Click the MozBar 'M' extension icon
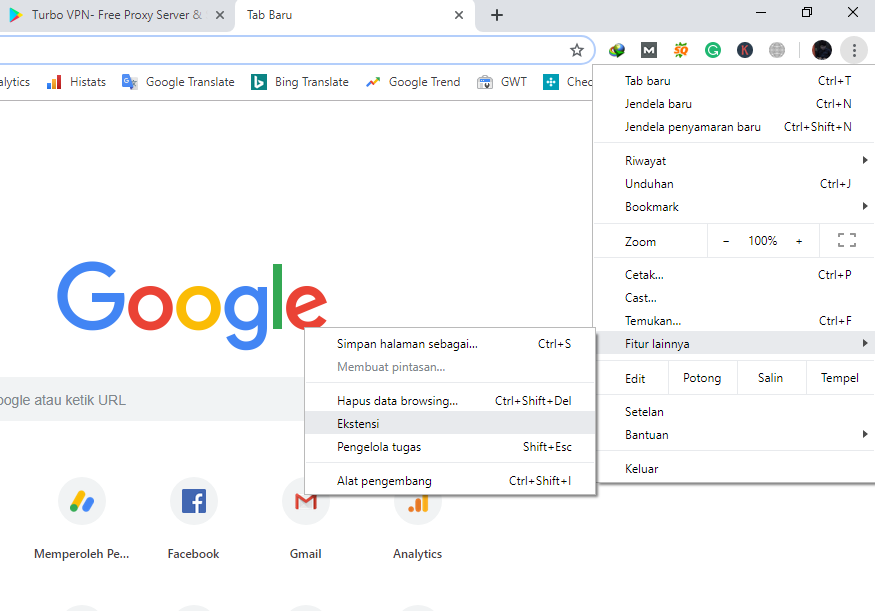The image size is (875, 611). 648,51
